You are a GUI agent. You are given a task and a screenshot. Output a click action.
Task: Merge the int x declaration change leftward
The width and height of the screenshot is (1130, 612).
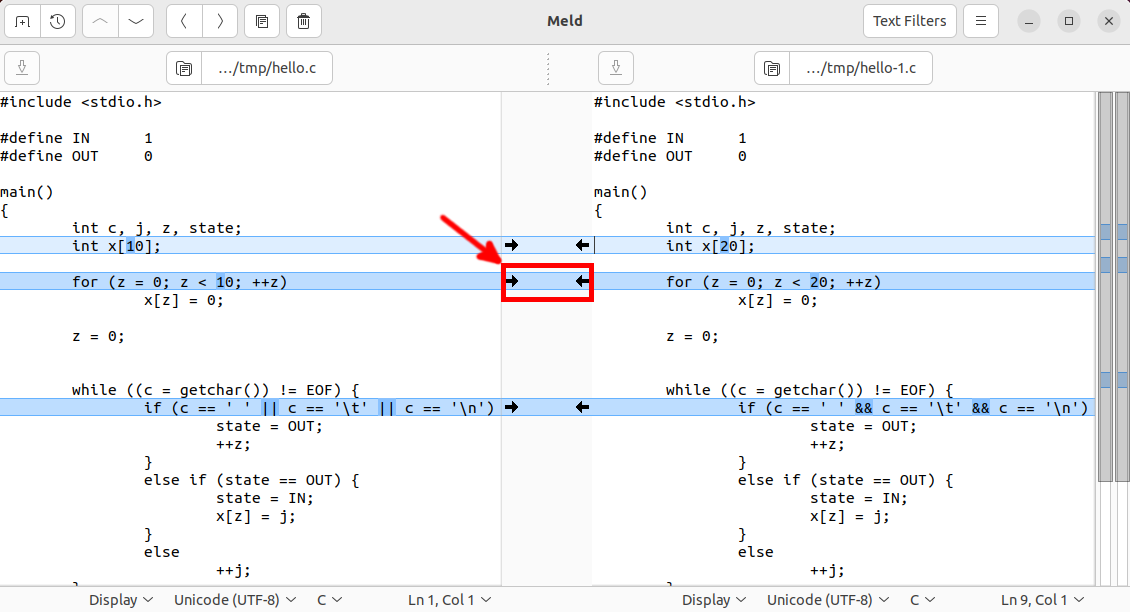point(582,244)
